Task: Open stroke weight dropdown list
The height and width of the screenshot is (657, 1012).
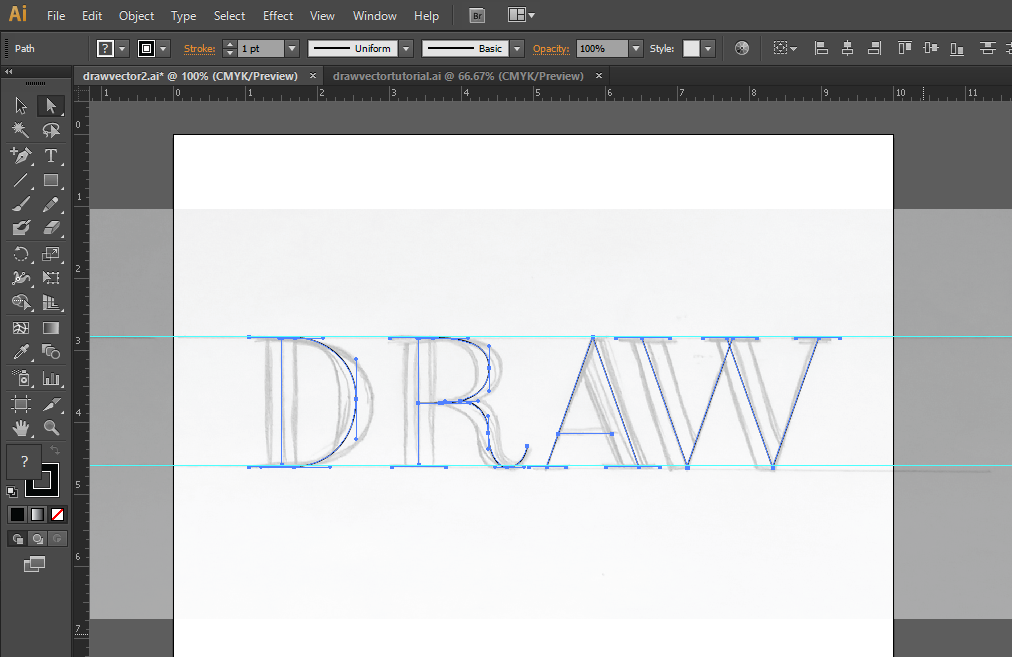Action: pos(292,48)
